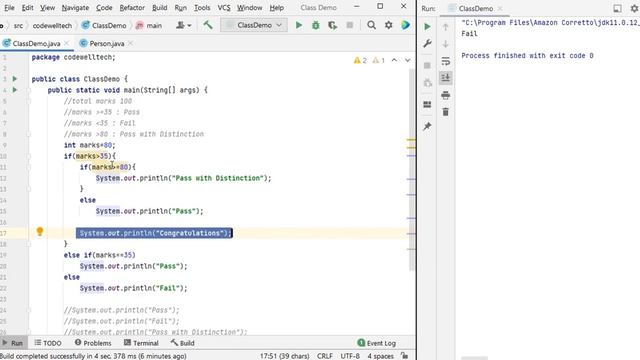Image resolution: width=640 pixels, height=360 pixels.
Task: Click the run gutter arrow beside main method
Action: [15, 90]
